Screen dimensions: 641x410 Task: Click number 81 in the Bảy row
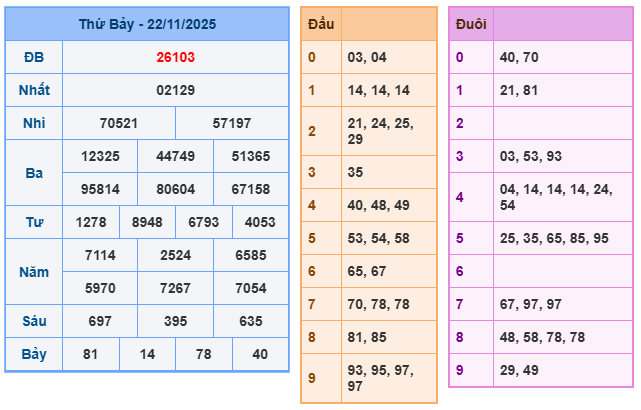91,354
